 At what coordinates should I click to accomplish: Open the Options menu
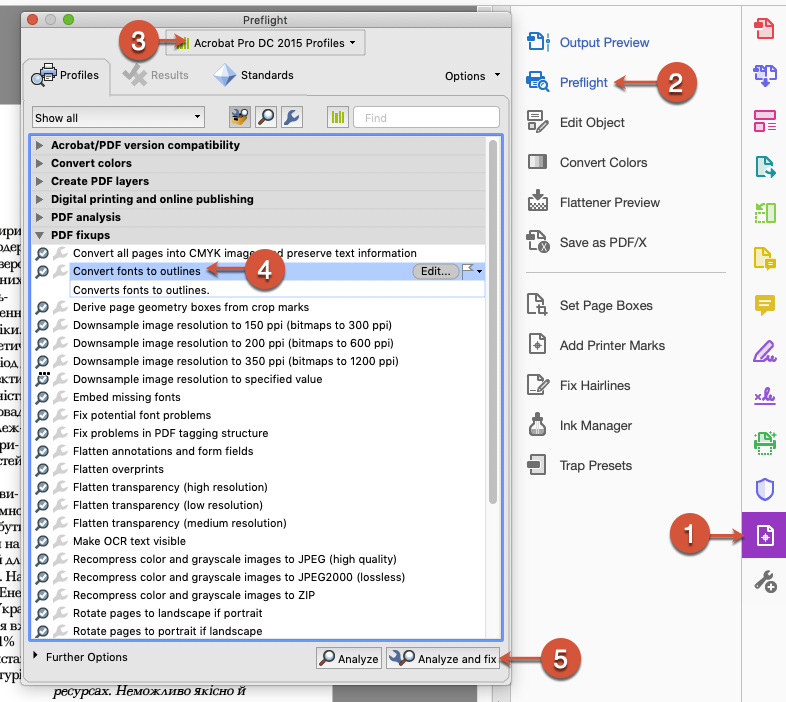pos(472,76)
